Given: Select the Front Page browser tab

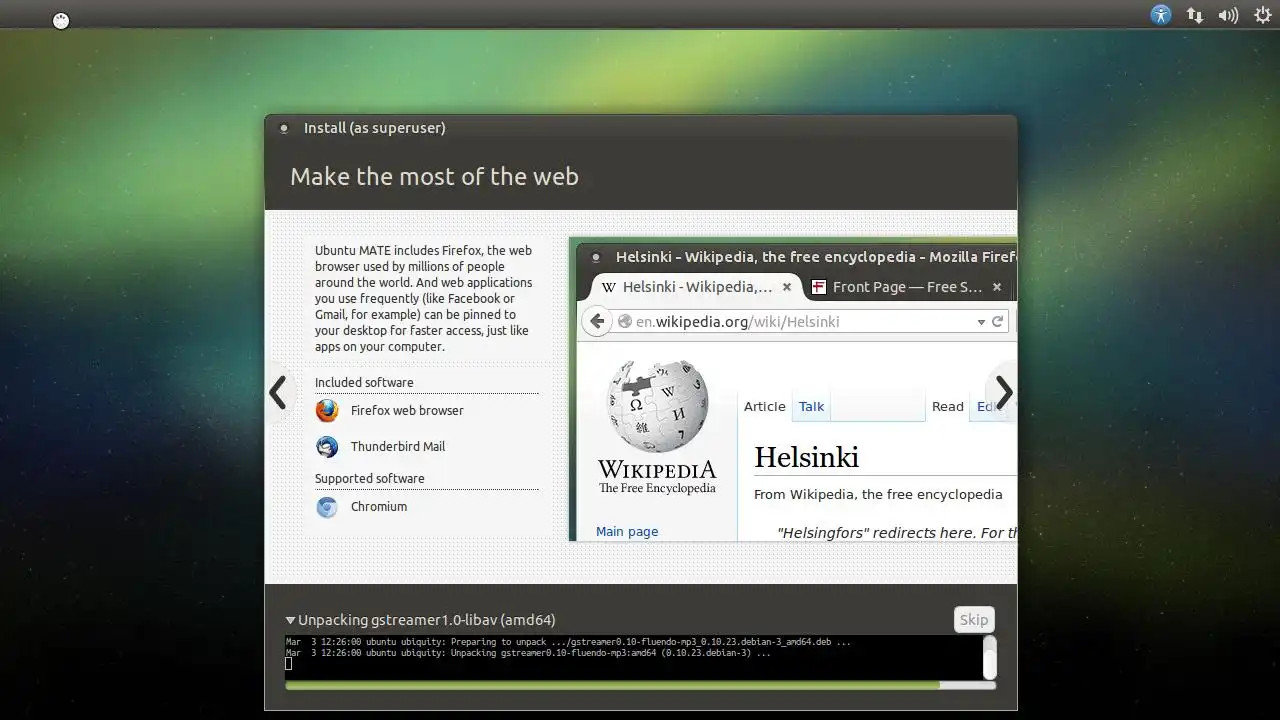Looking at the screenshot, I should point(906,287).
